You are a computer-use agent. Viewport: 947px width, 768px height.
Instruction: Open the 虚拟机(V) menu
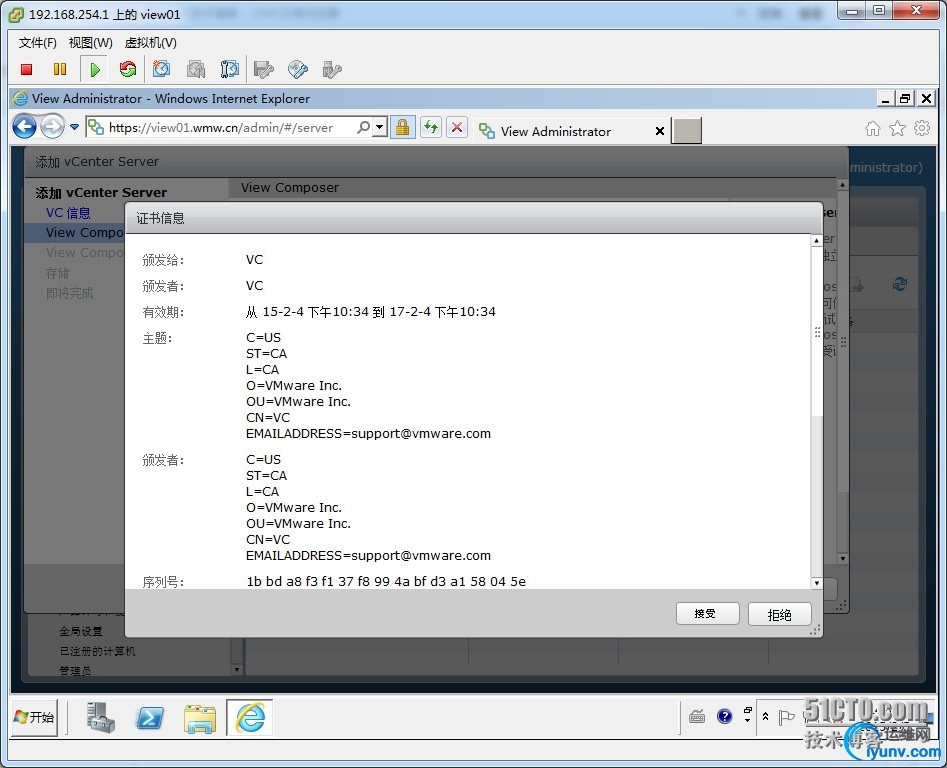click(x=150, y=43)
